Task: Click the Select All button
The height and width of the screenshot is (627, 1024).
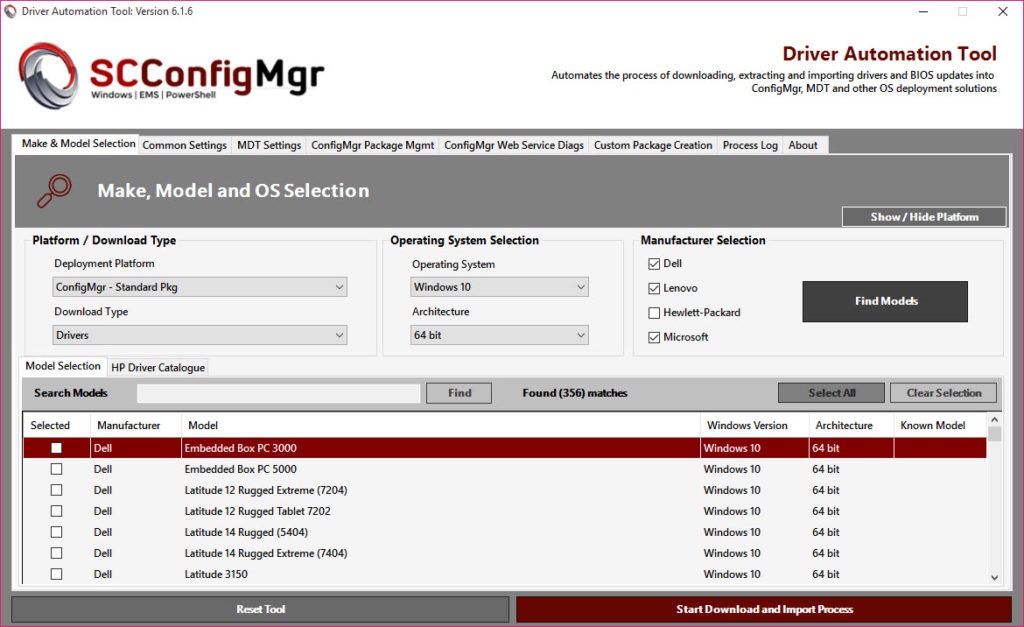Action: click(x=831, y=393)
